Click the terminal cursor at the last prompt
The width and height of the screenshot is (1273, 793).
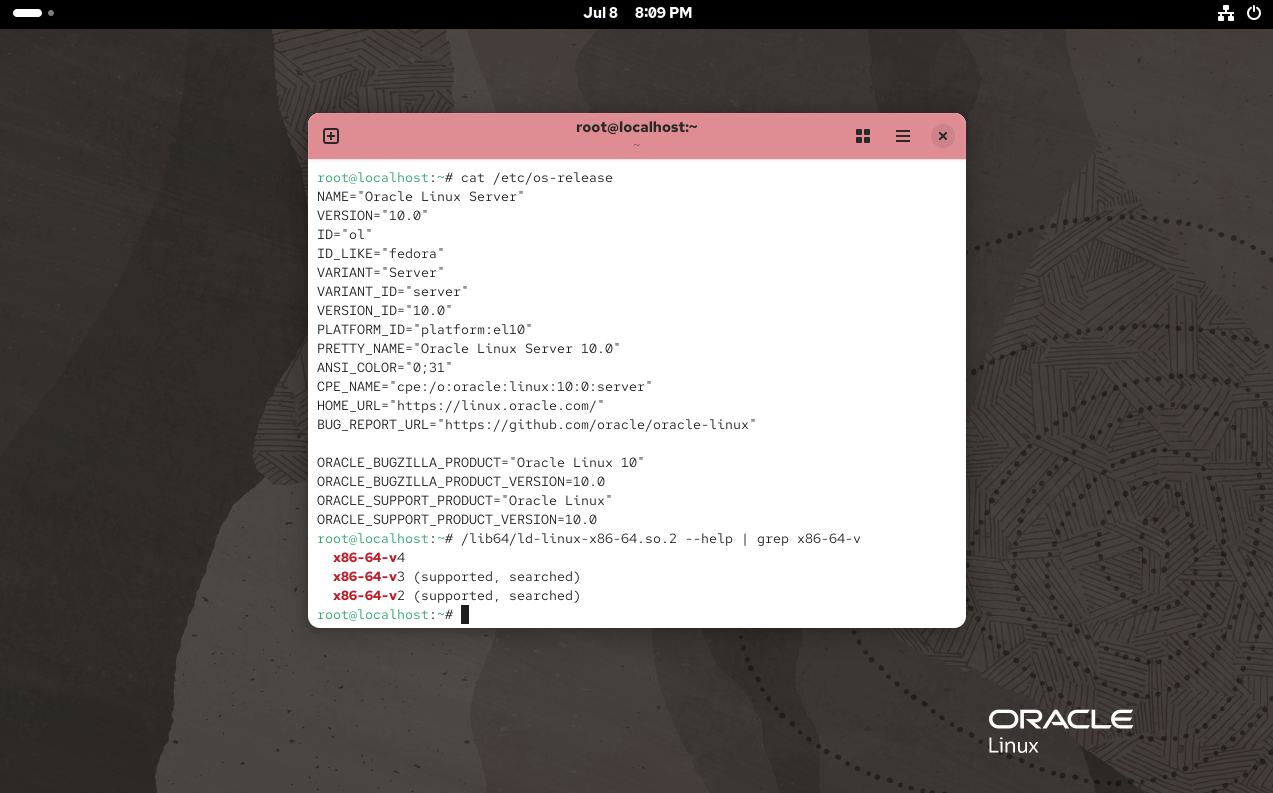(465, 615)
